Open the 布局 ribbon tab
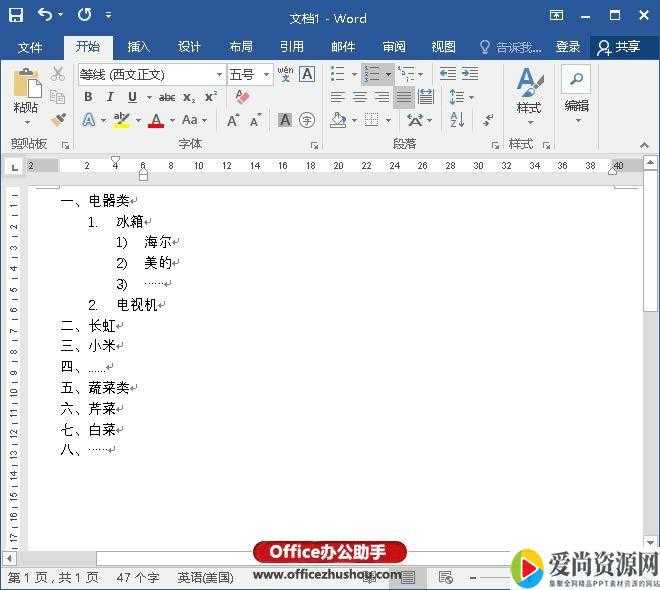The image size is (660, 590). point(241,47)
